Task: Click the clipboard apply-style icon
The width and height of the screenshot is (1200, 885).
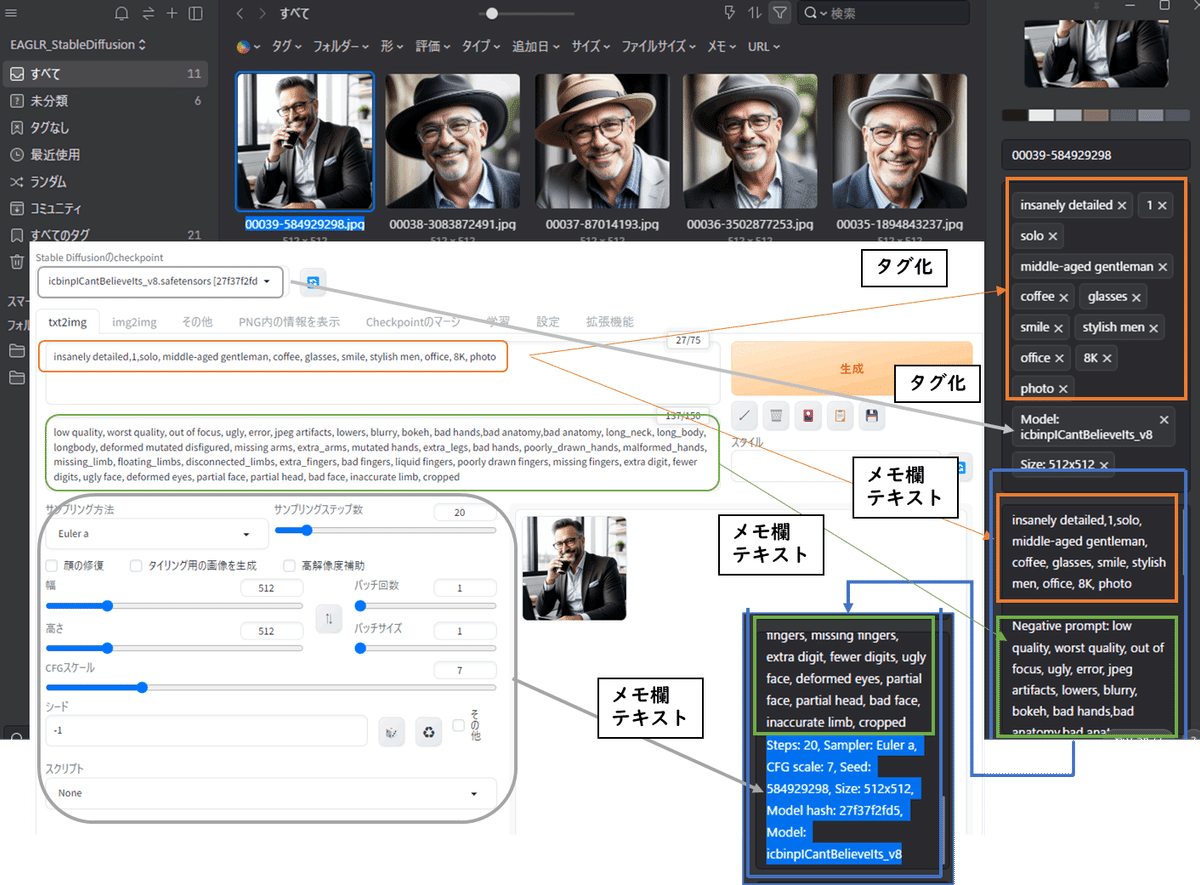Action: click(x=840, y=414)
